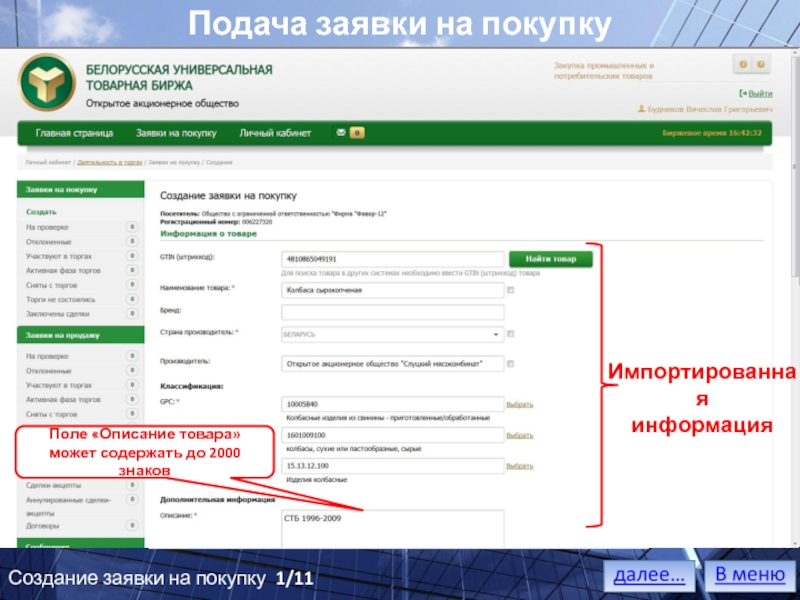Click Наименование товара field with Колбаса сырокопченая

(392, 290)
